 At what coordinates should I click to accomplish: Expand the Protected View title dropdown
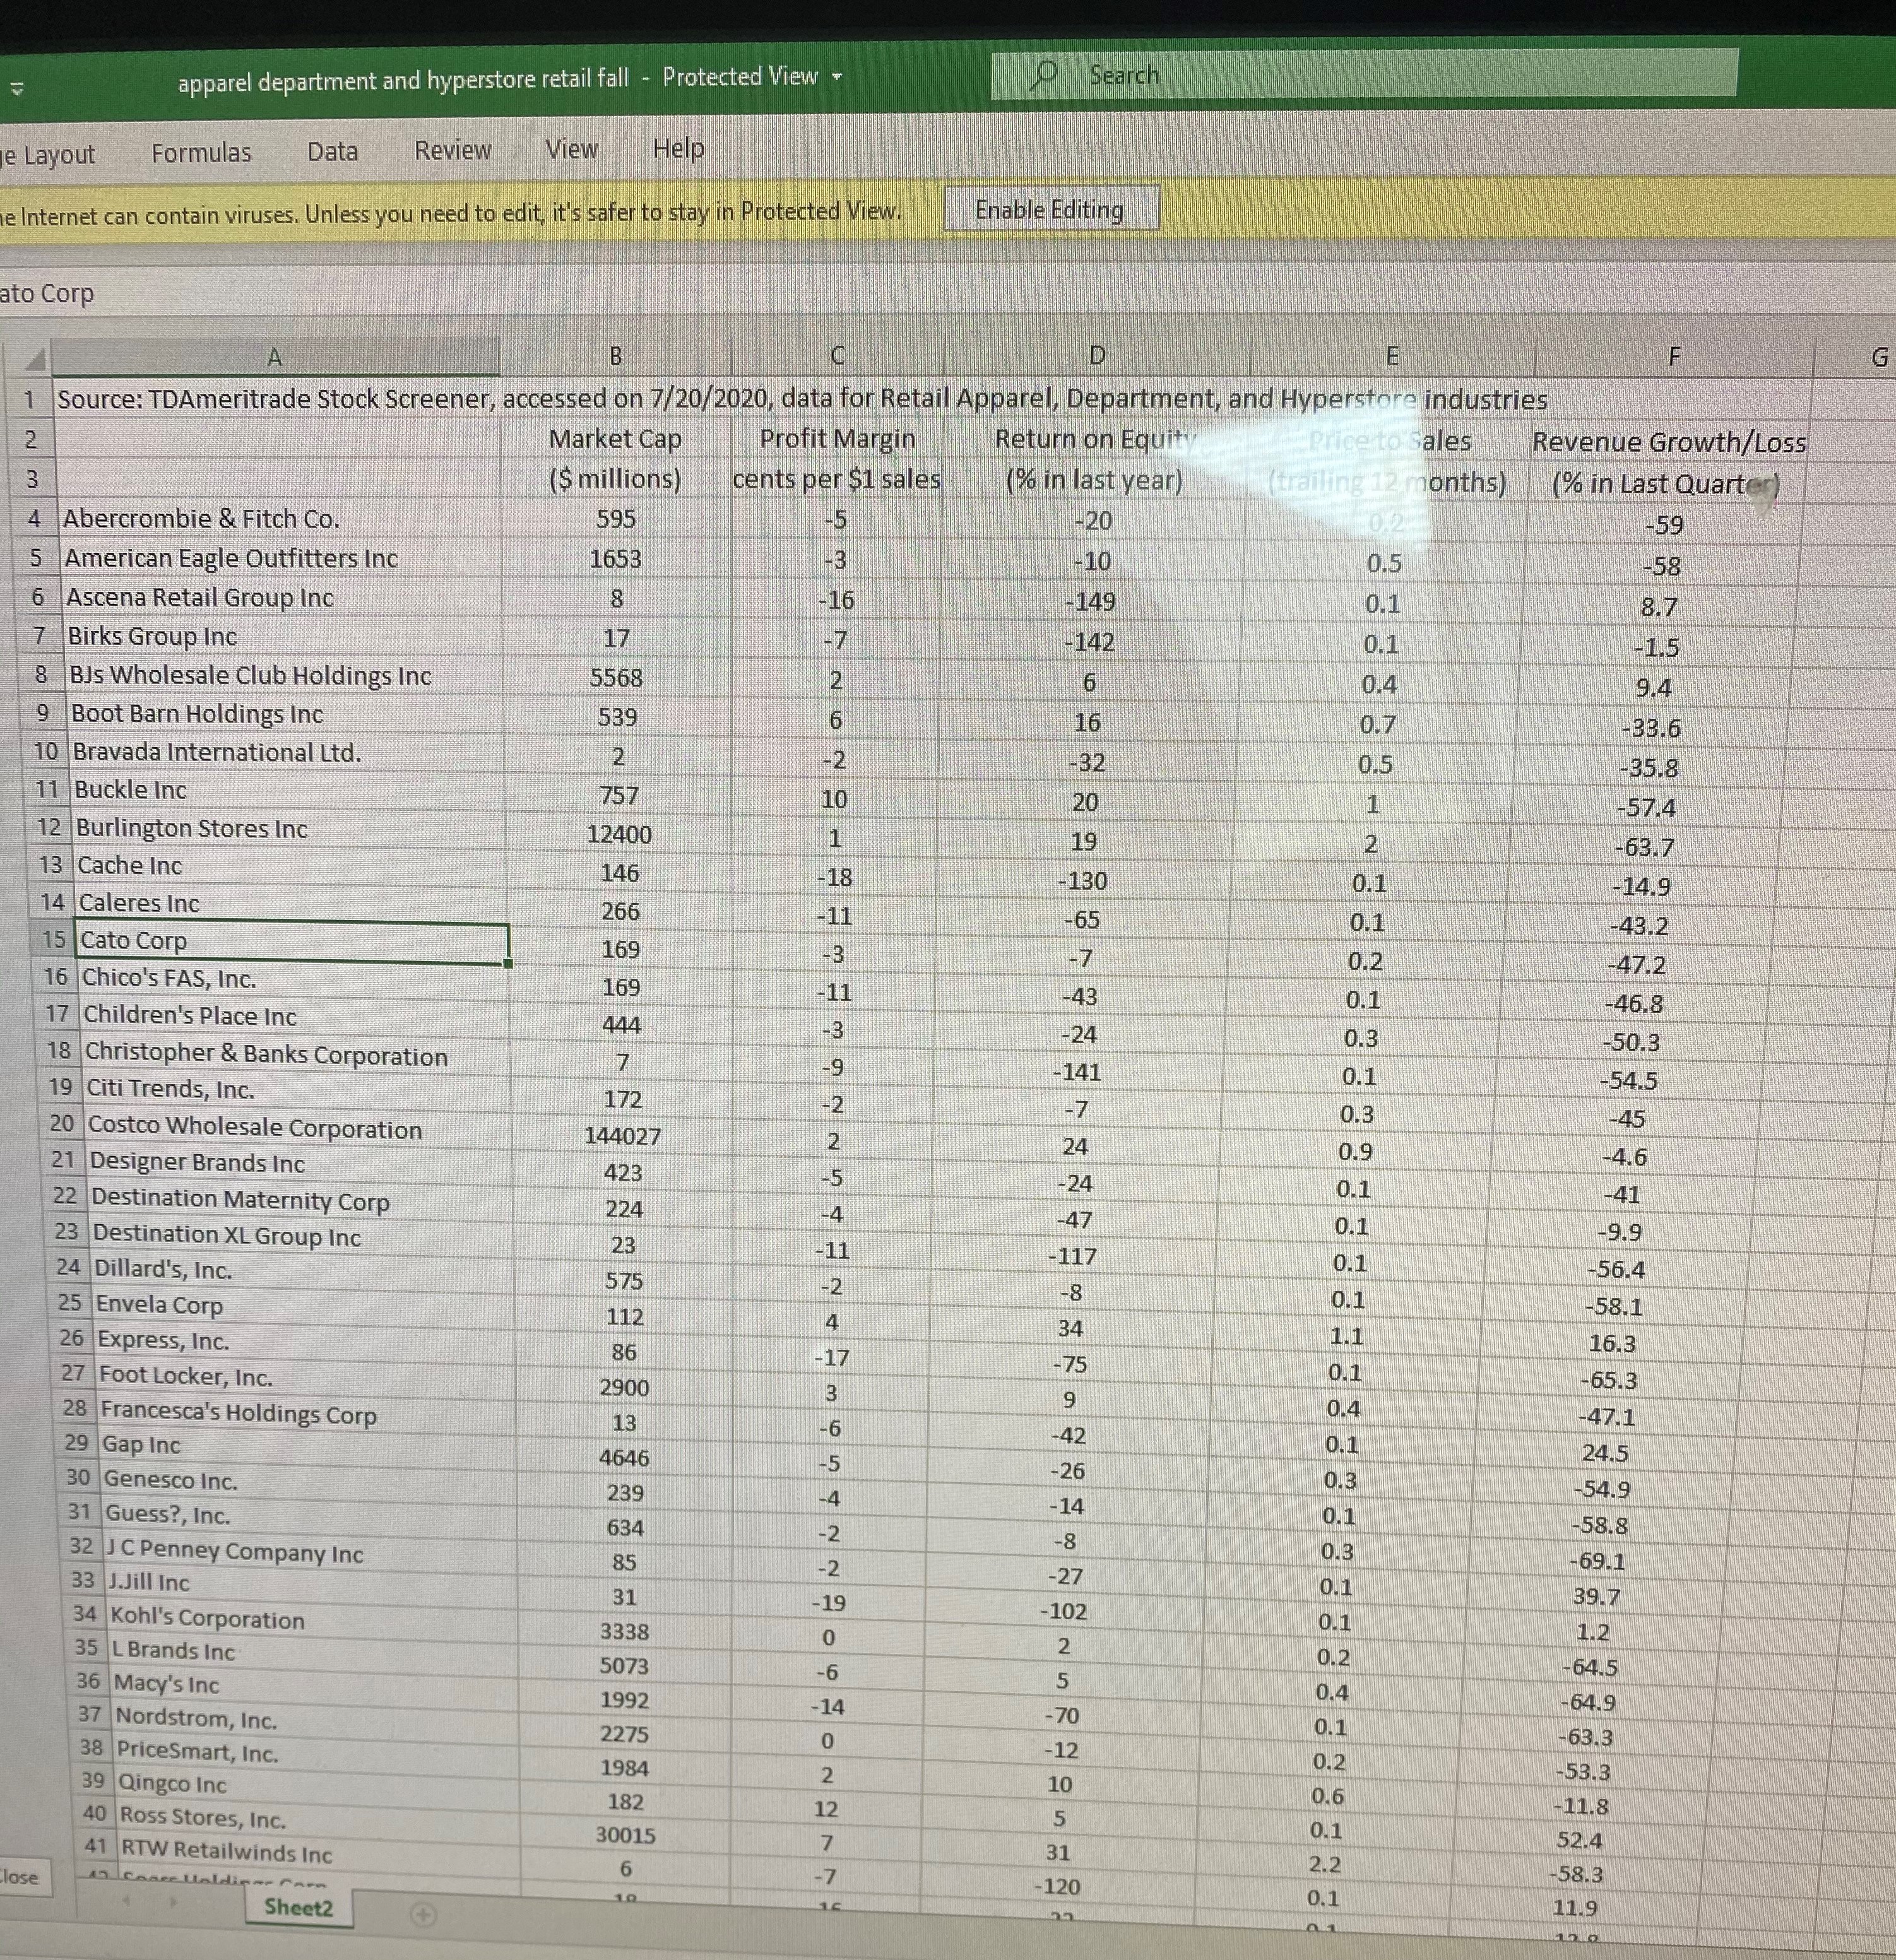click(x=837, y=77)
